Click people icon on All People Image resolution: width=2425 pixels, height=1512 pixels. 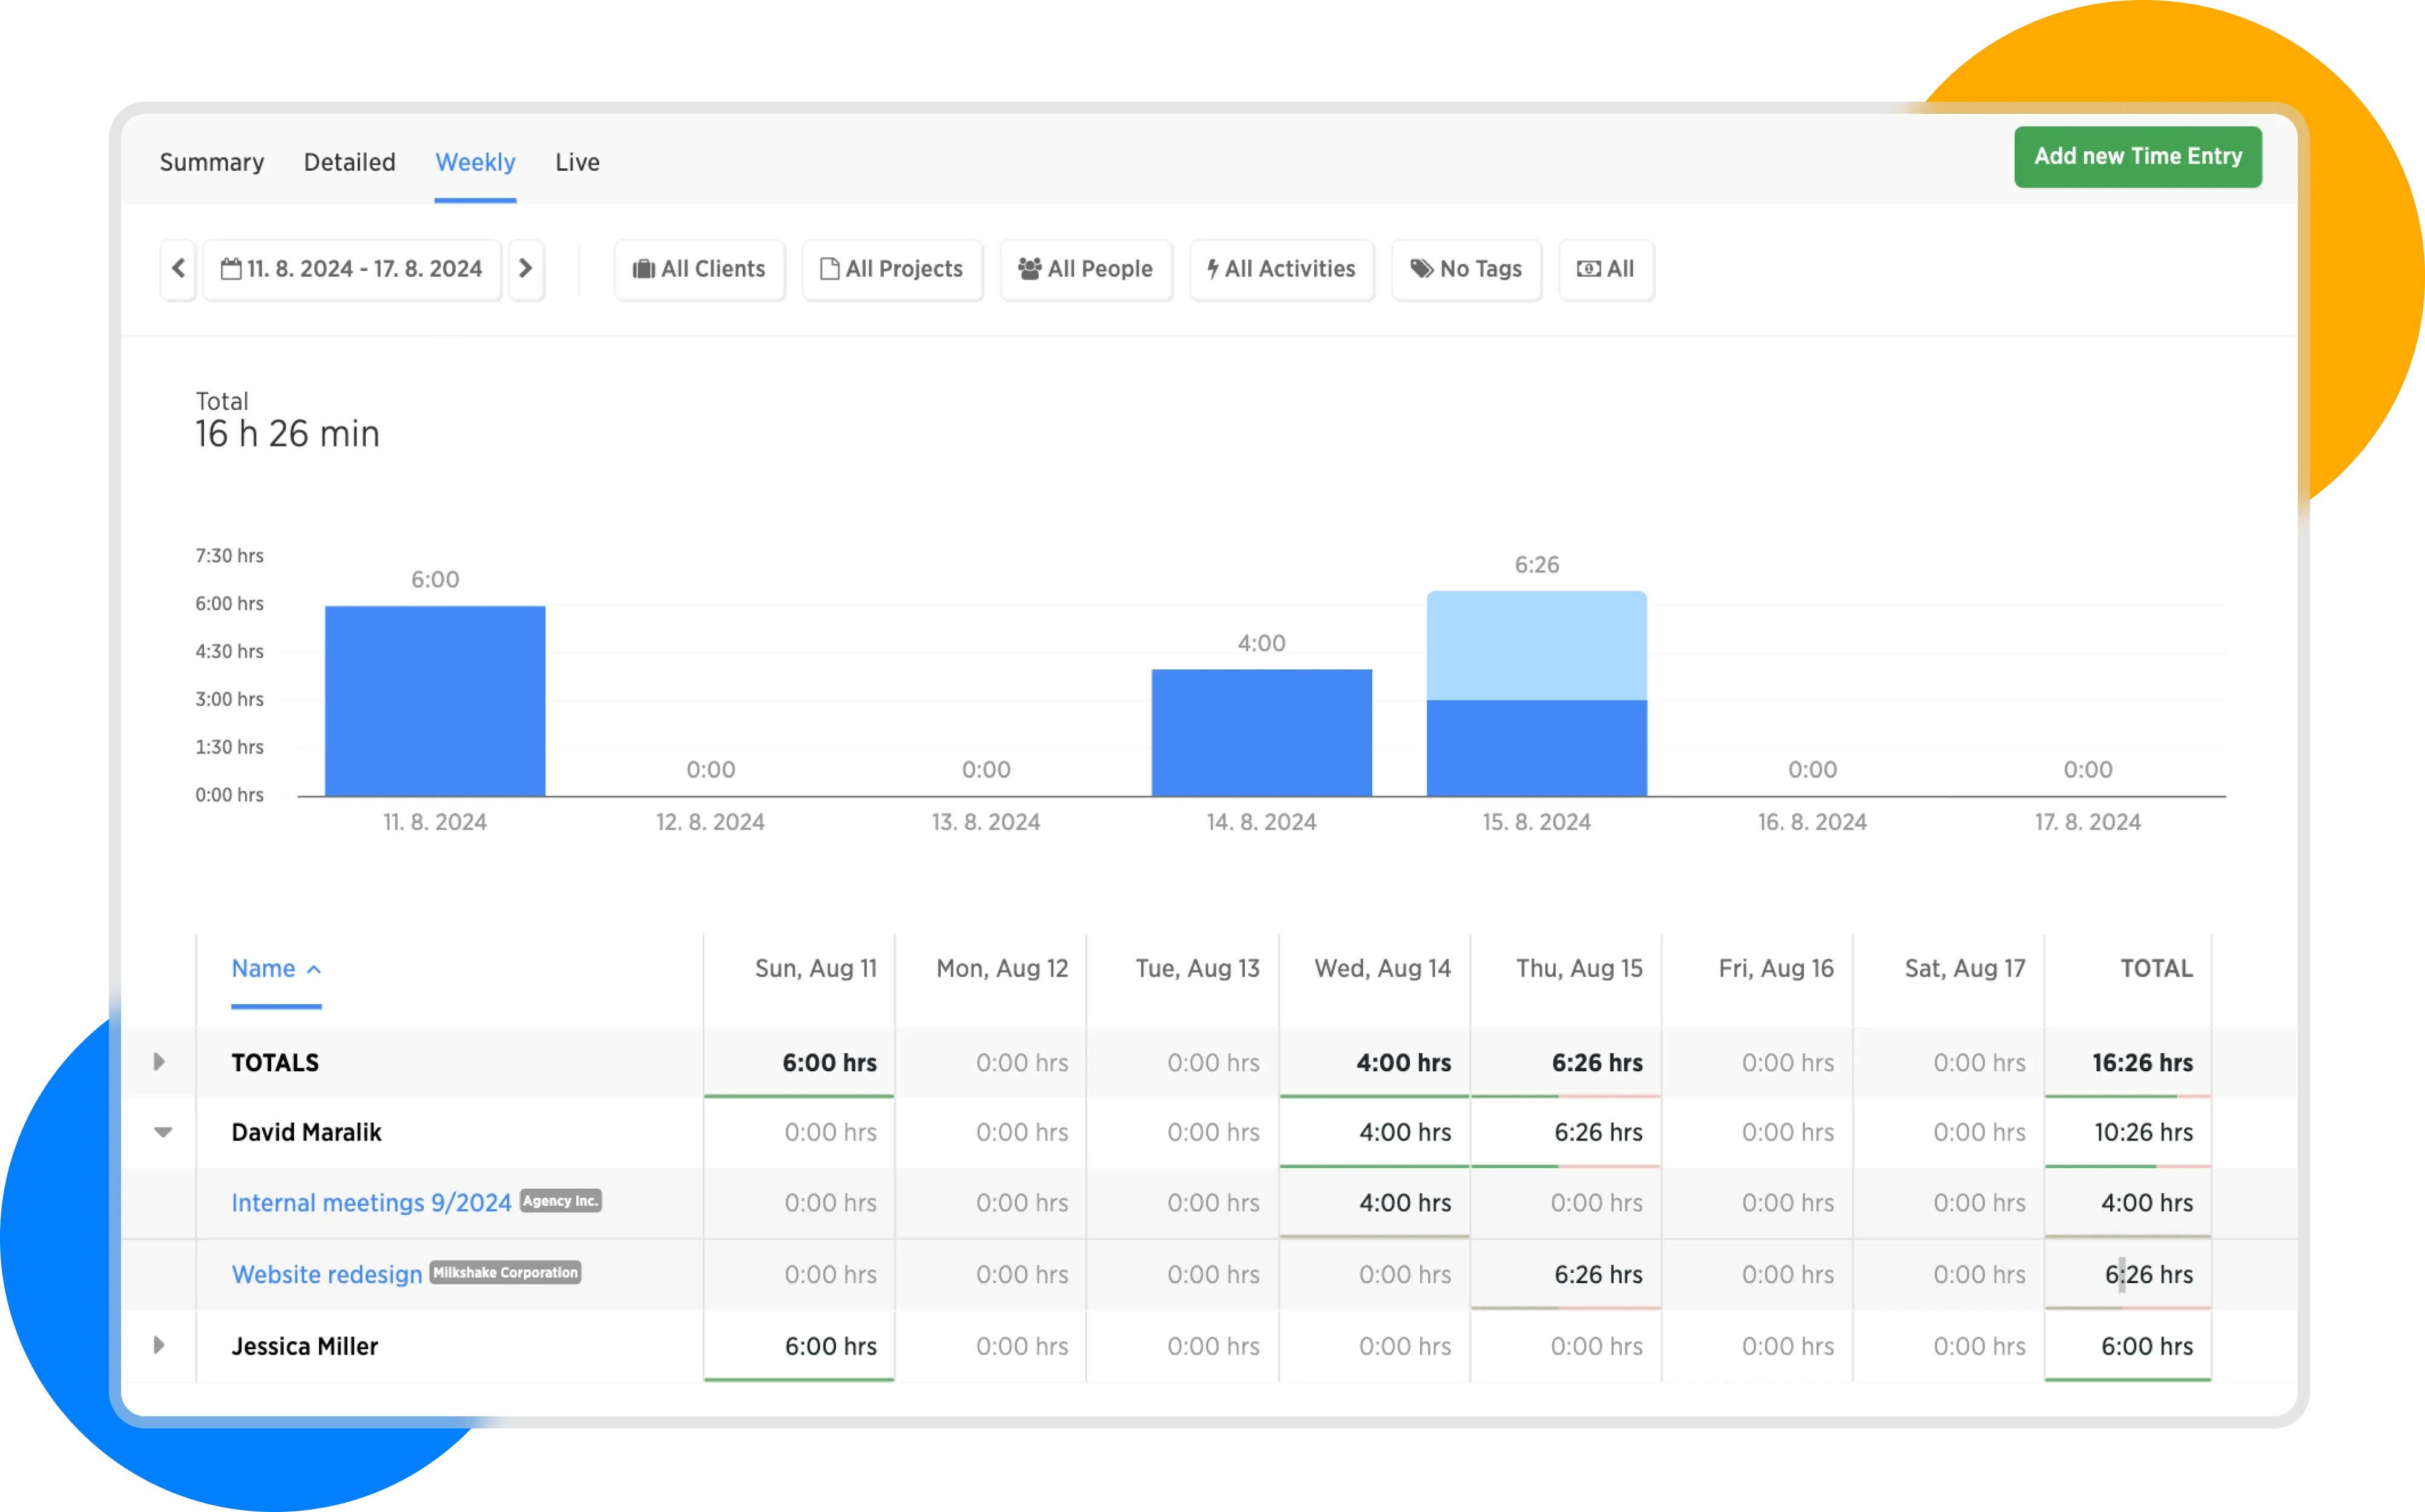(1029, 269)
